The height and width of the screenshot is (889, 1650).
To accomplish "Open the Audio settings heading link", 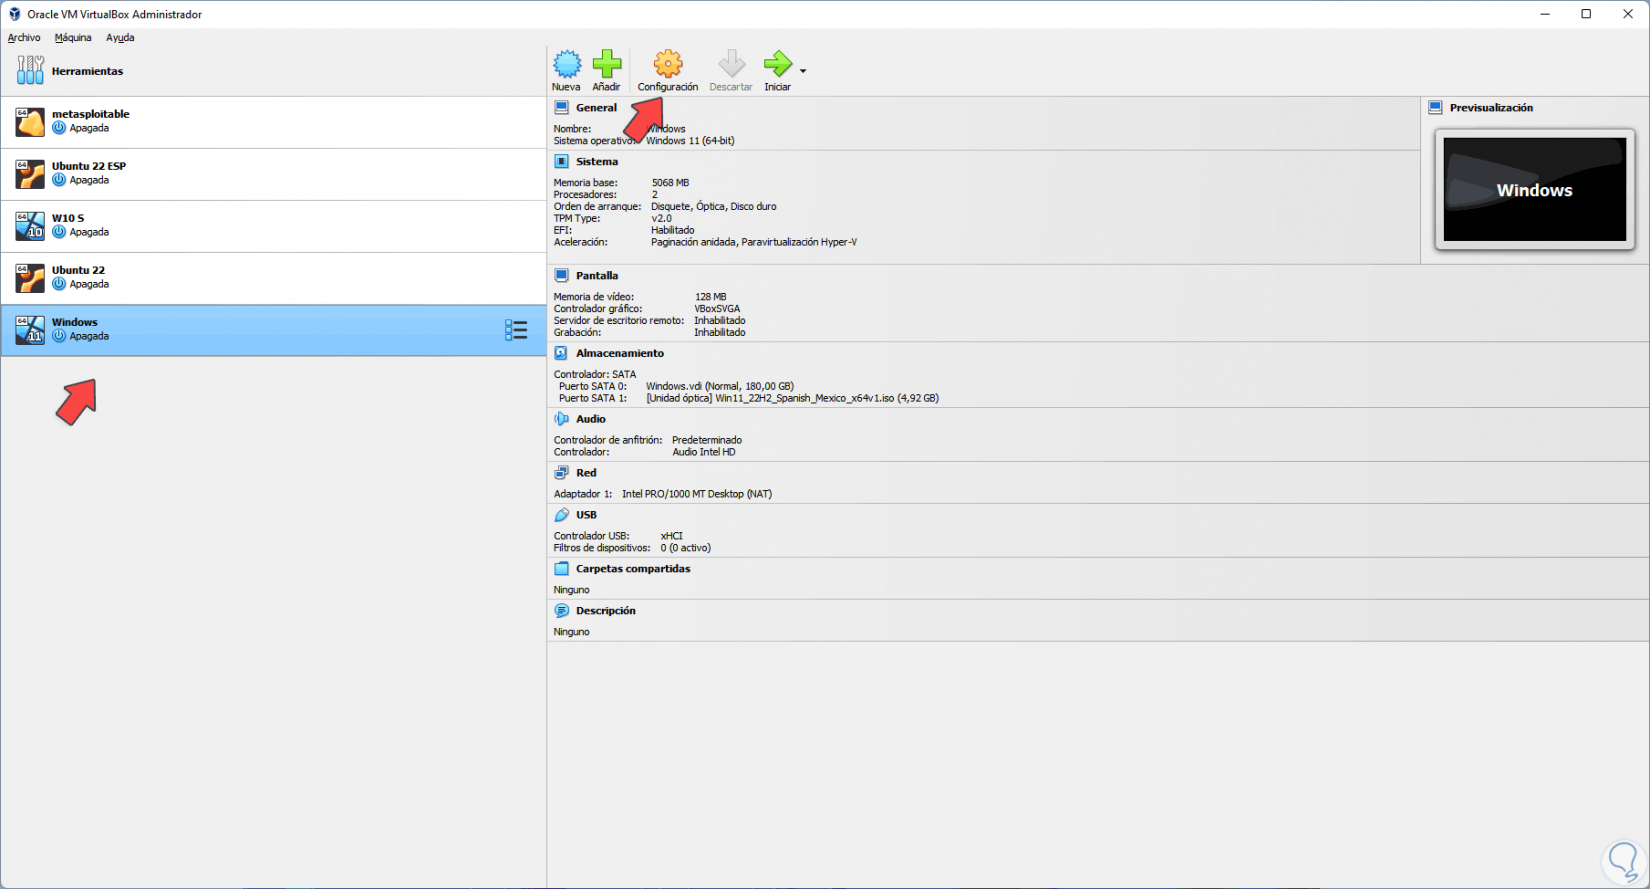I will coord(591,420).
